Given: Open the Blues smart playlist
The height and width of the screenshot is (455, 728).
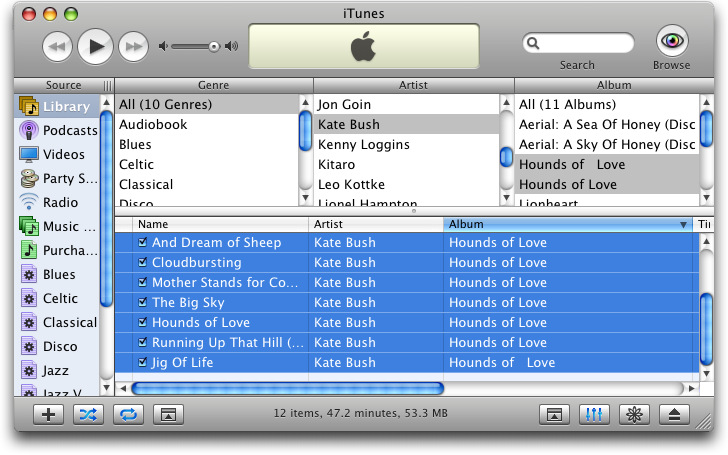Looking at the screenshot, I should coord(57,275).
